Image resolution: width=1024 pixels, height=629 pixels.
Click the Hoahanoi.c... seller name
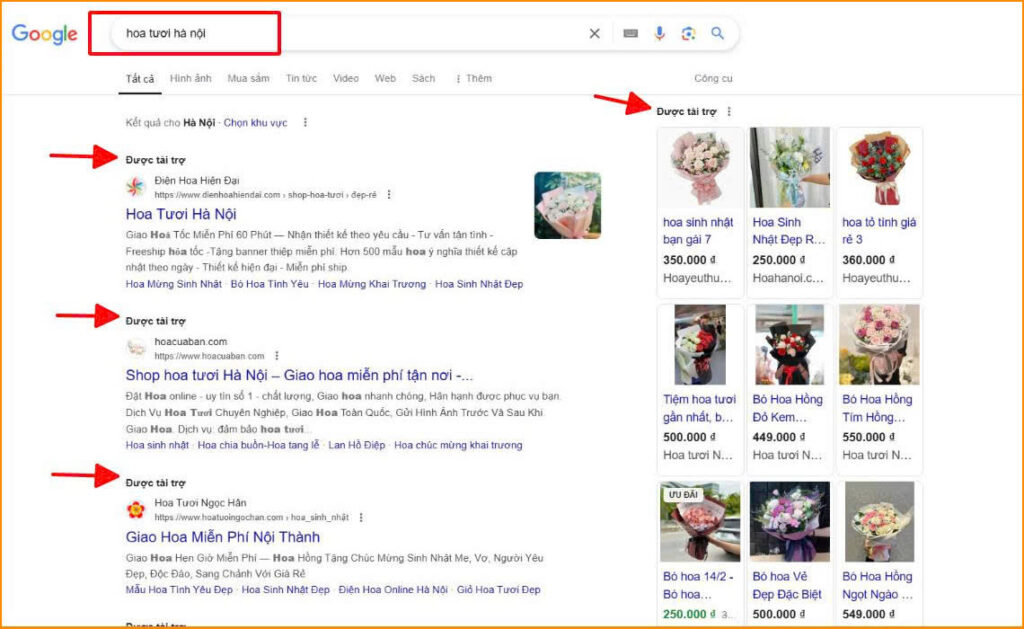pos(788,278)
